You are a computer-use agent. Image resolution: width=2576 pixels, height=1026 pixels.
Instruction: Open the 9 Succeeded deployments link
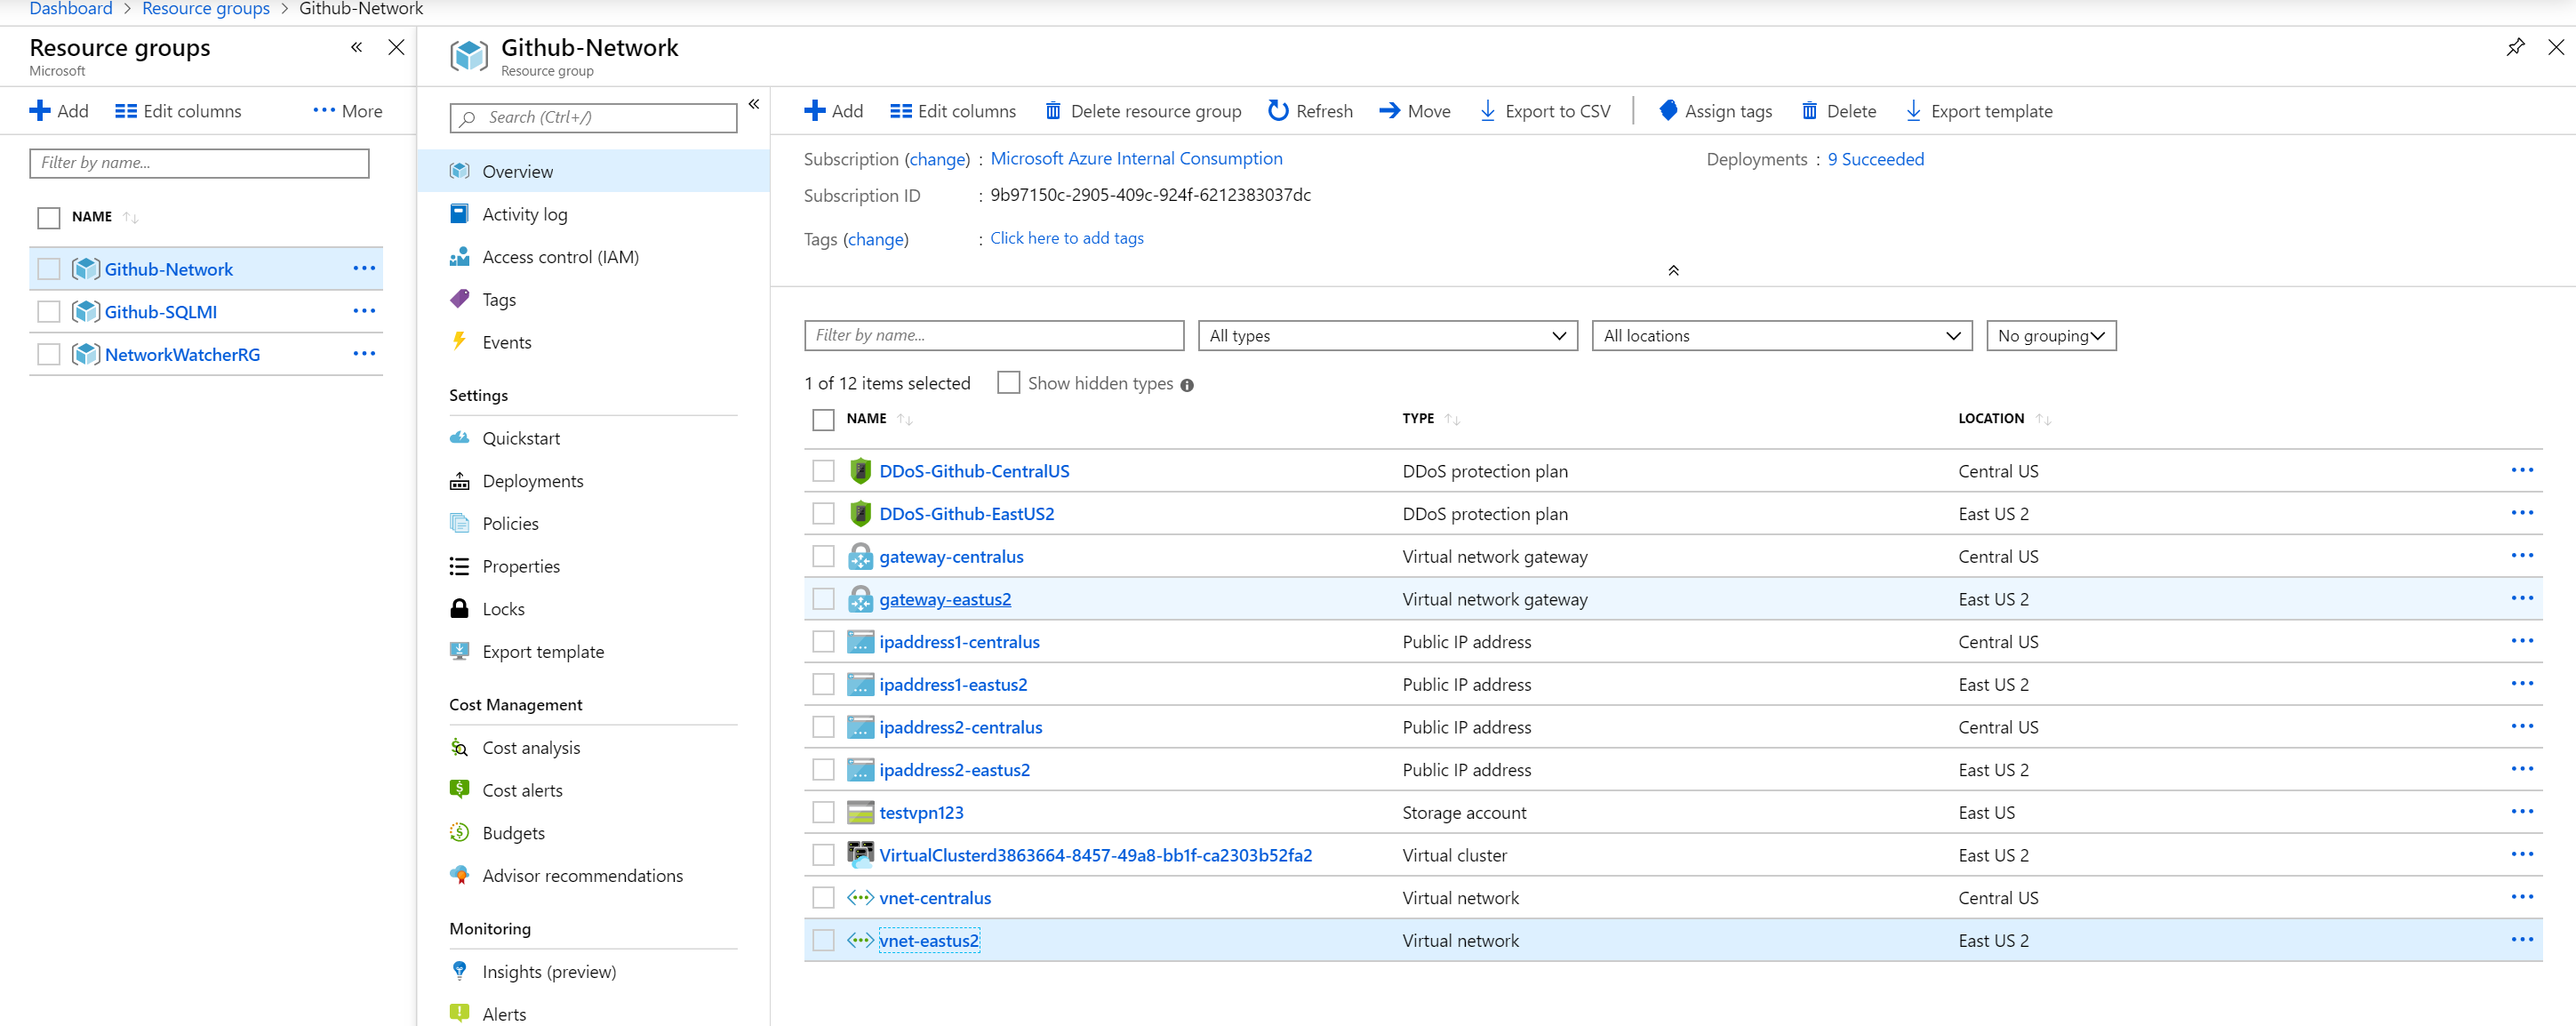pos(1875,159)
